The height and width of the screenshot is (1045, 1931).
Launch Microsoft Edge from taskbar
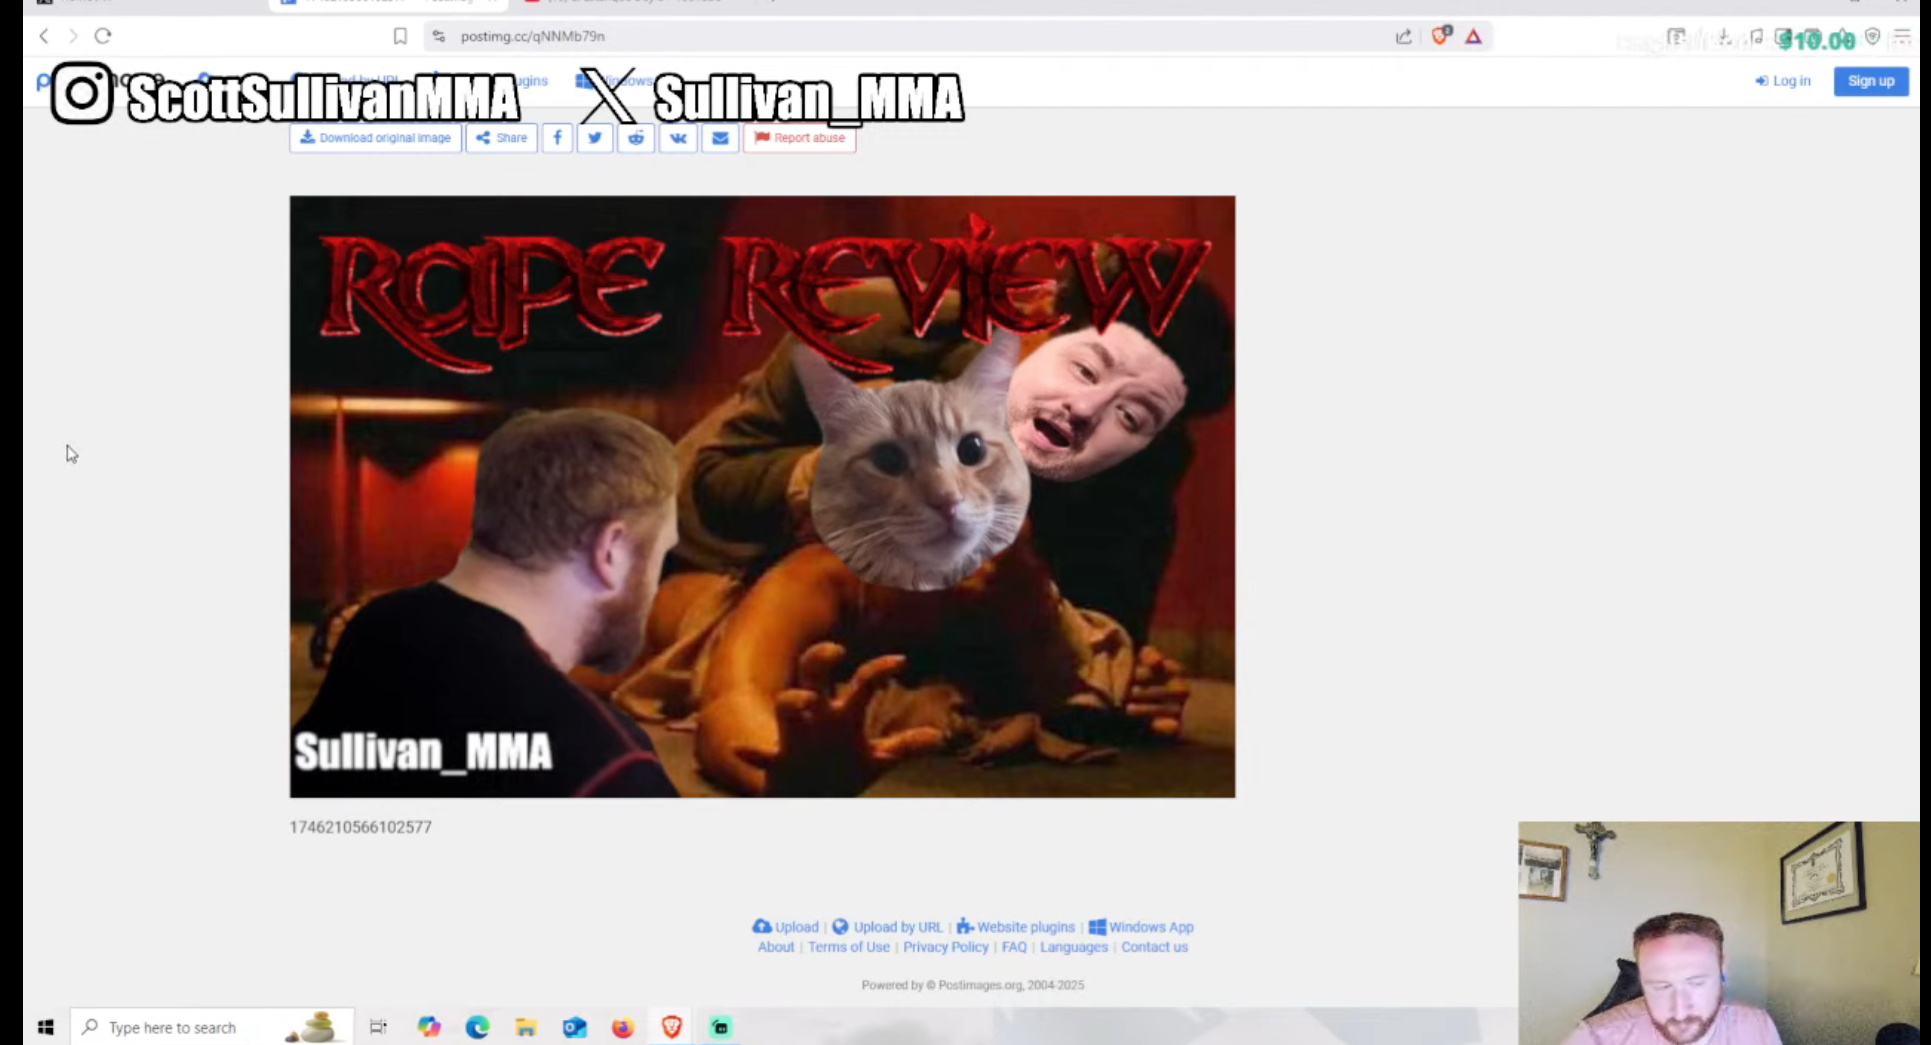[478, 1027]
